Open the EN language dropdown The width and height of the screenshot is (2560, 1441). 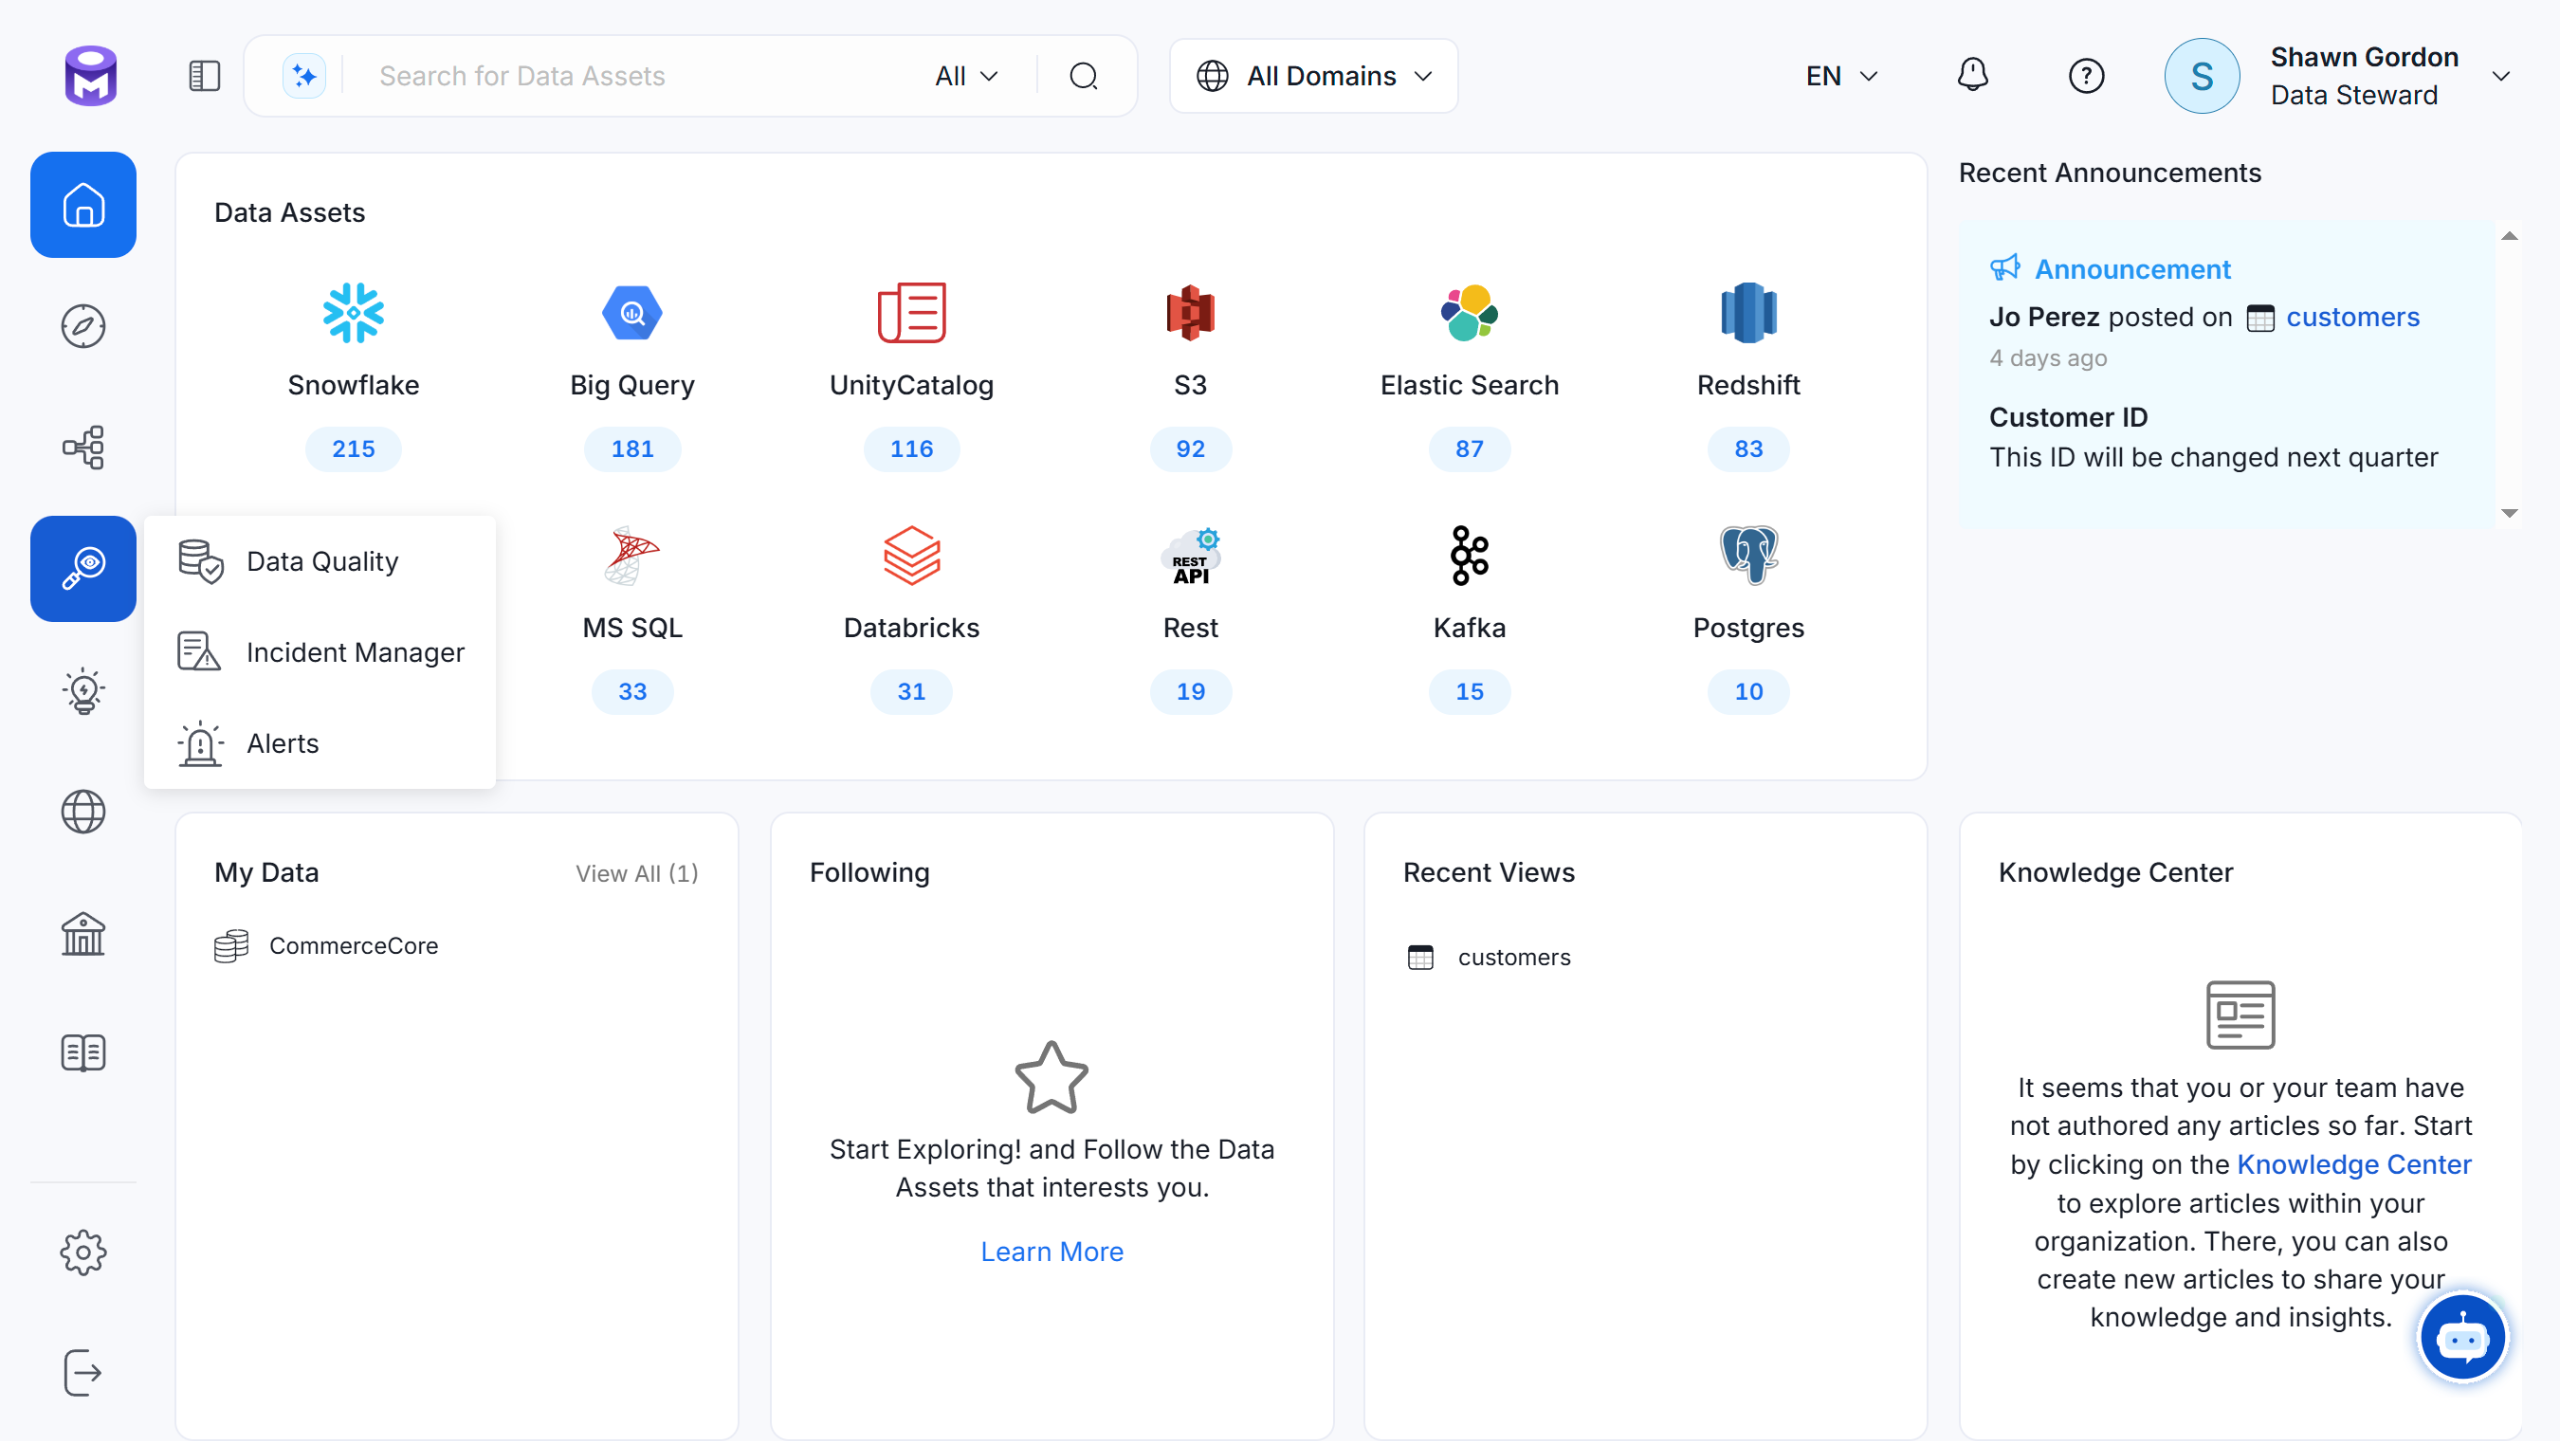pyautogui.click(x=1841, y=76)
